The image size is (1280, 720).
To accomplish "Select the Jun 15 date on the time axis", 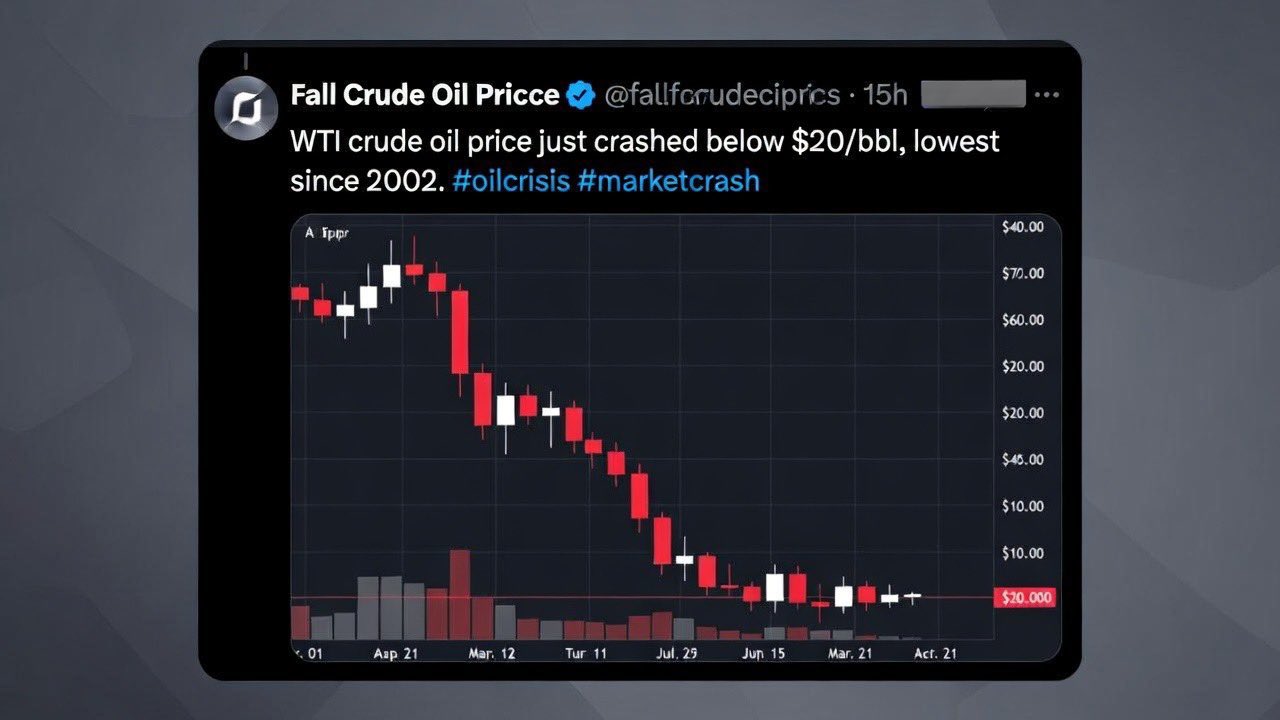I will [763, 653].
